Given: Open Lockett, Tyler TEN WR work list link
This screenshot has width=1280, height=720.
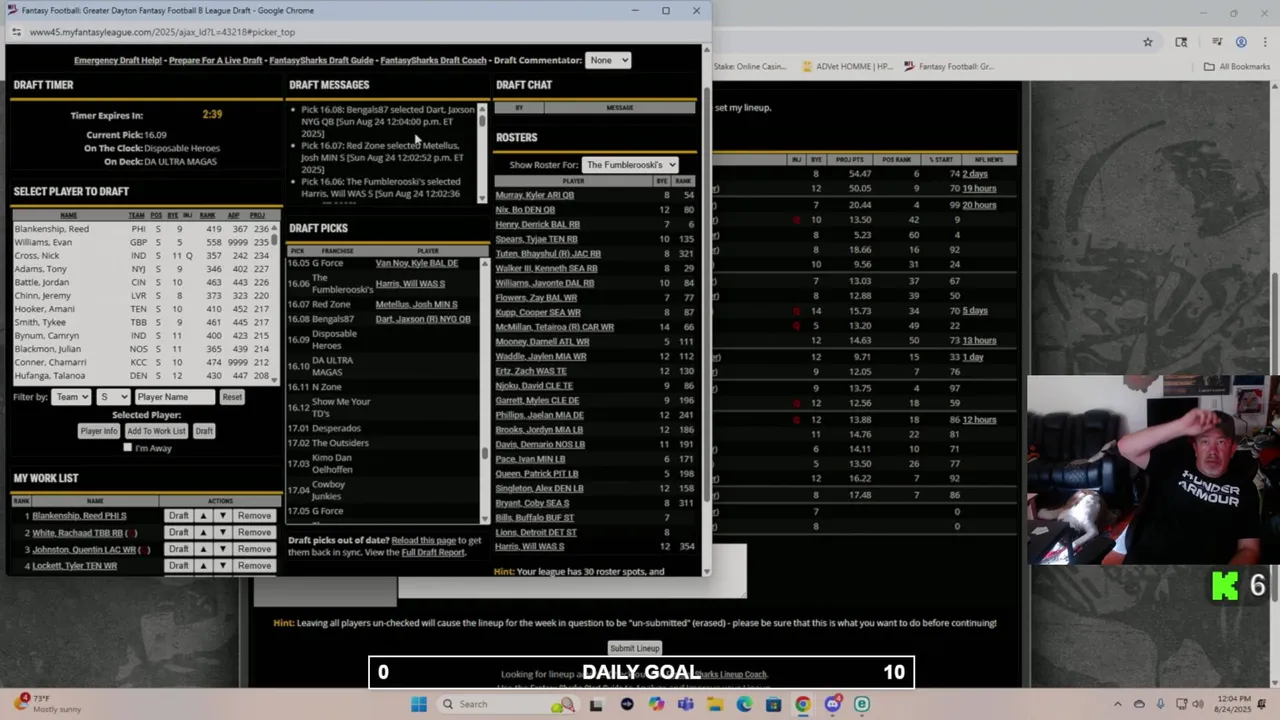Looking at the screenshot, I should pyautogui.click(x=75, y=566).
